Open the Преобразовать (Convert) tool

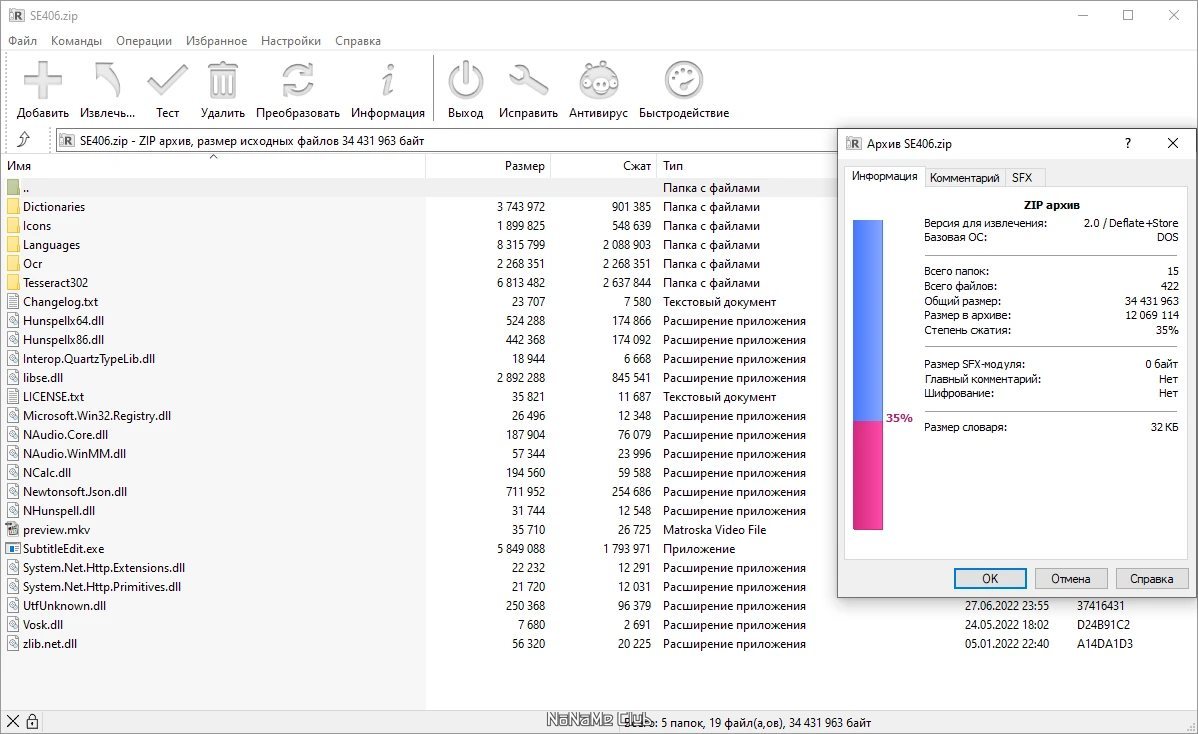tap(298, 81)
